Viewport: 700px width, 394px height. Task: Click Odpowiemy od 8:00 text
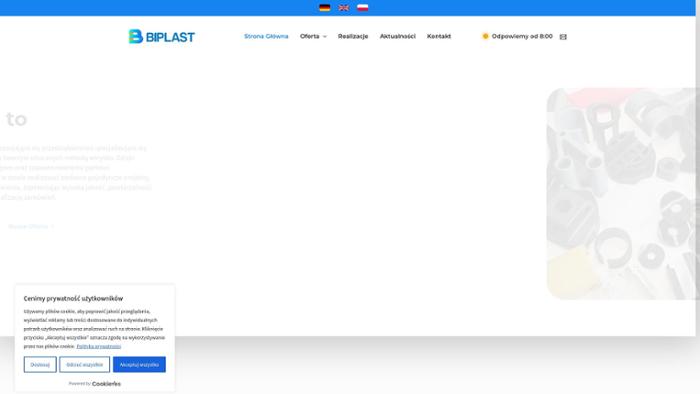click(x=522, y=36)
